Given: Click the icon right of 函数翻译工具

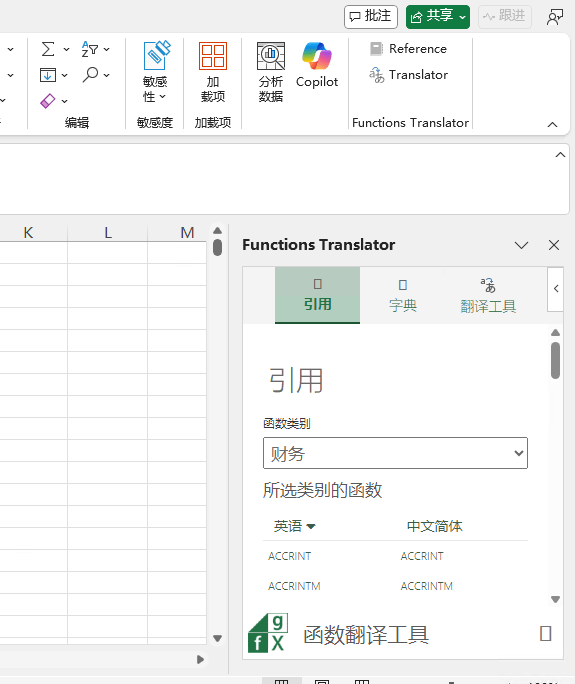Looking at the screenshot, I should (x=546, y=633).
